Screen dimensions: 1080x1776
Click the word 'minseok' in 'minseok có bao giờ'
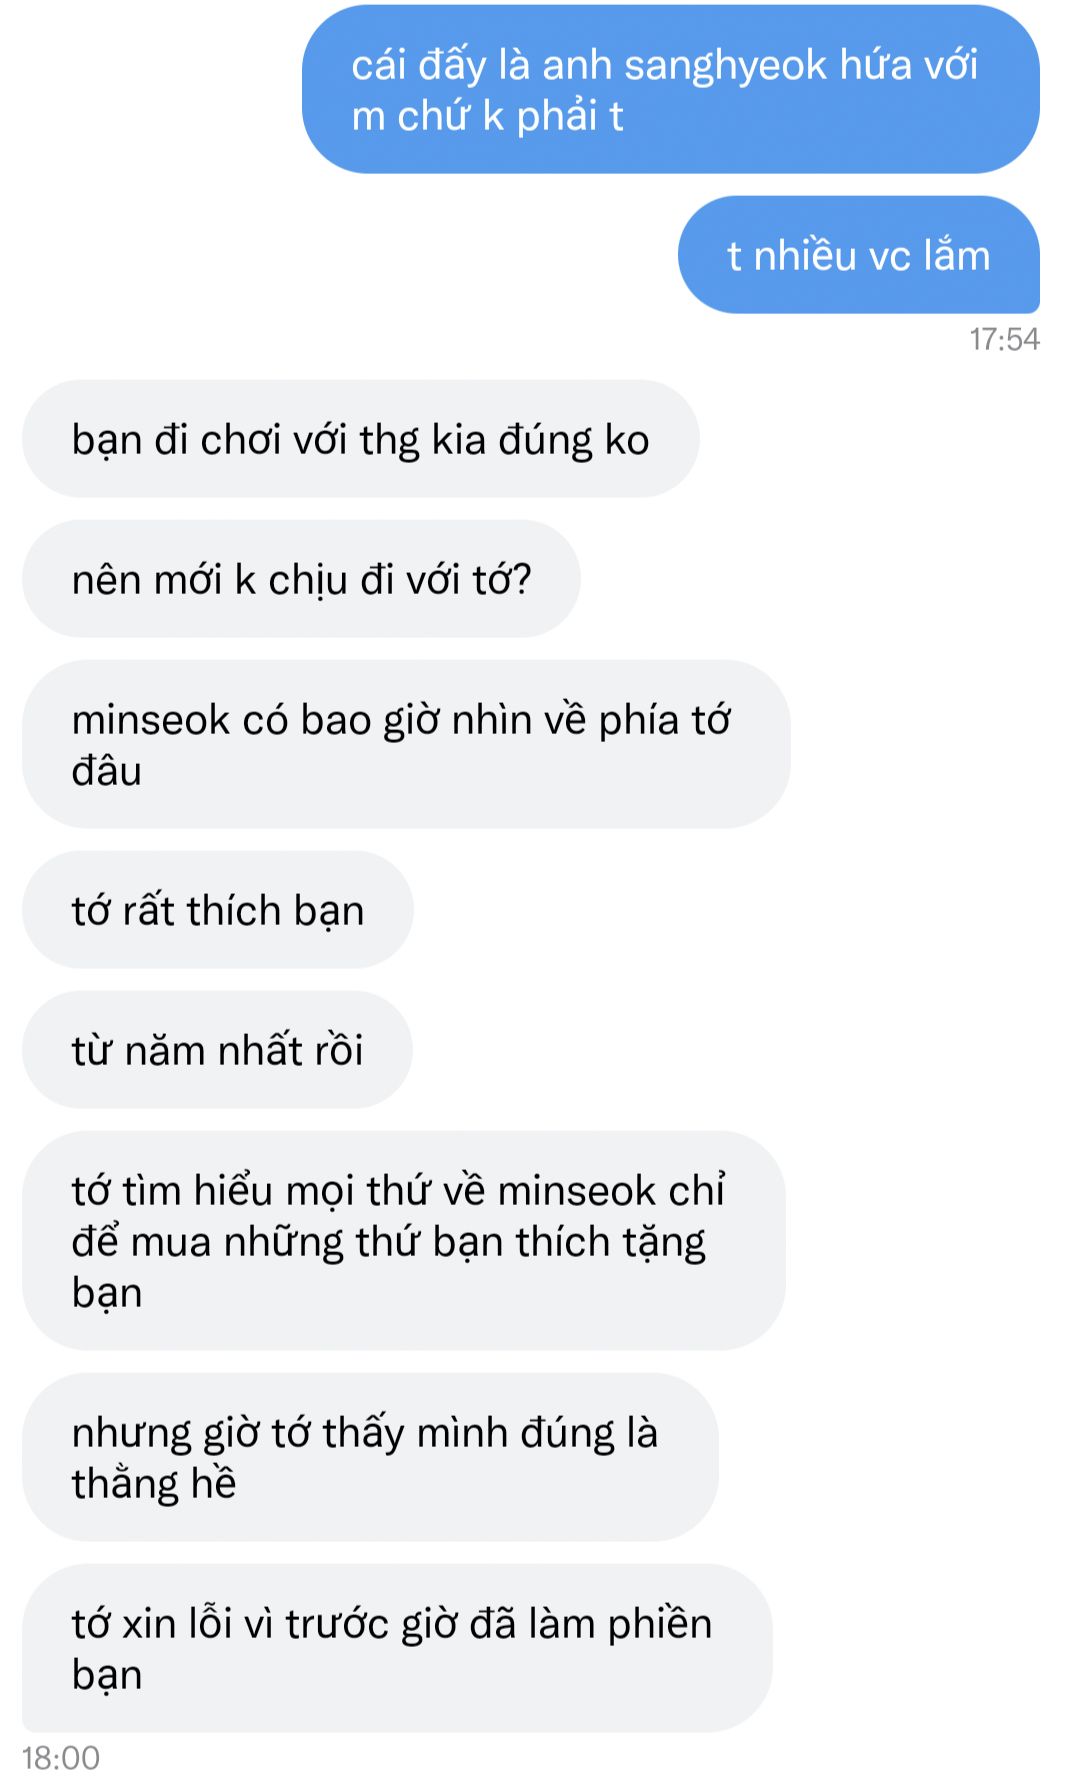point(151,720)
